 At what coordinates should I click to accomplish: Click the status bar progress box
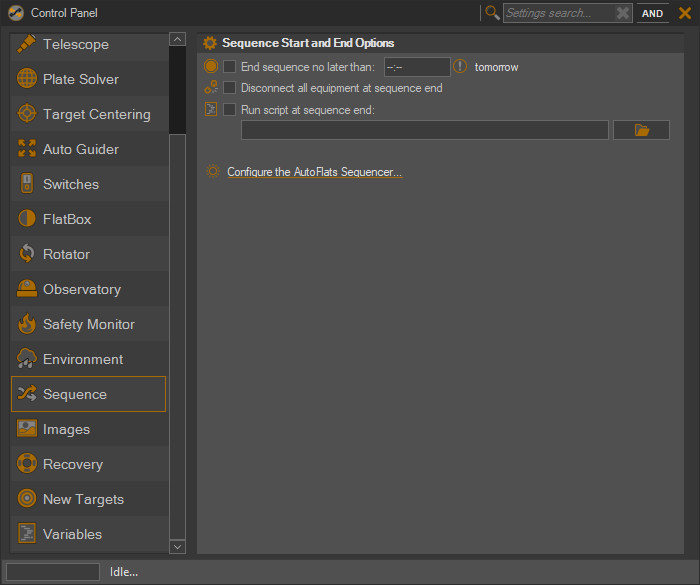coord(53,572)
